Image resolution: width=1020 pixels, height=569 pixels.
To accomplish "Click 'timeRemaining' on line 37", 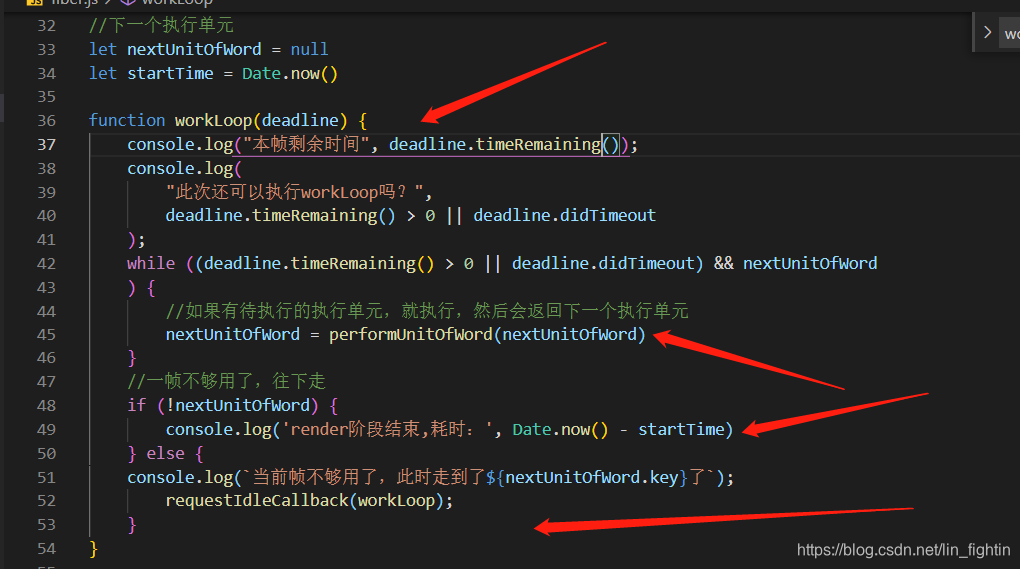I will [x=538, y=144].
